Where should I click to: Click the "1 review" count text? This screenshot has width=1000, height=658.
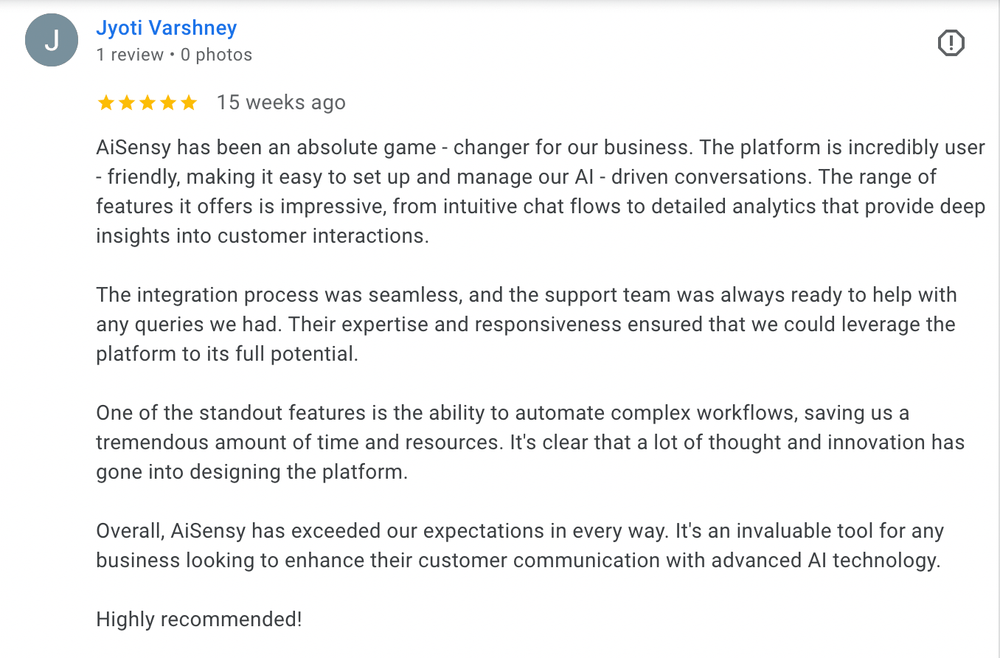click(130, 55)
